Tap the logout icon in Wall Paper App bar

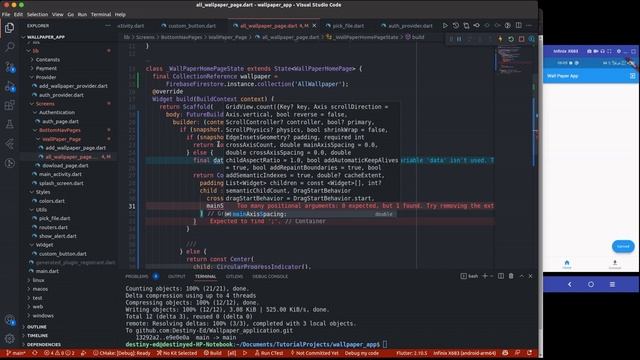pyautogui.click(x=632, y=76)
